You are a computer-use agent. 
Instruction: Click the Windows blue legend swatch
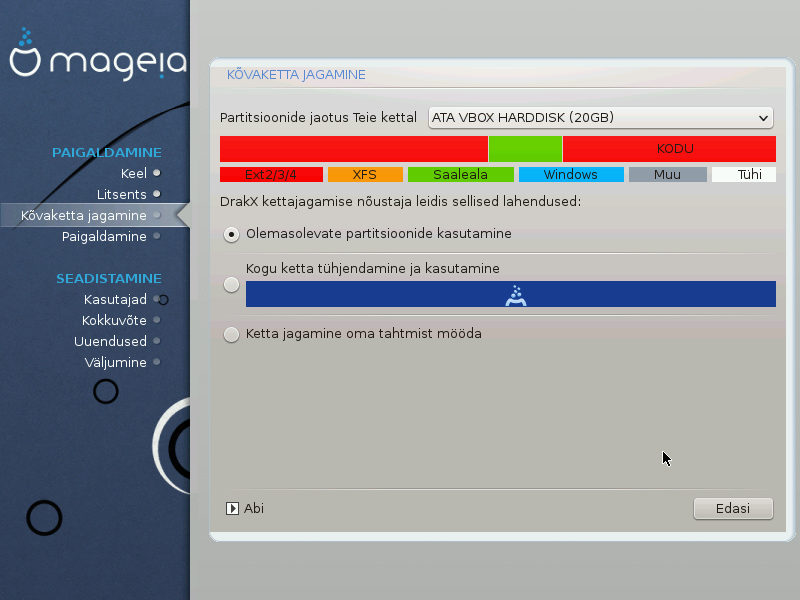pos(571,174)
